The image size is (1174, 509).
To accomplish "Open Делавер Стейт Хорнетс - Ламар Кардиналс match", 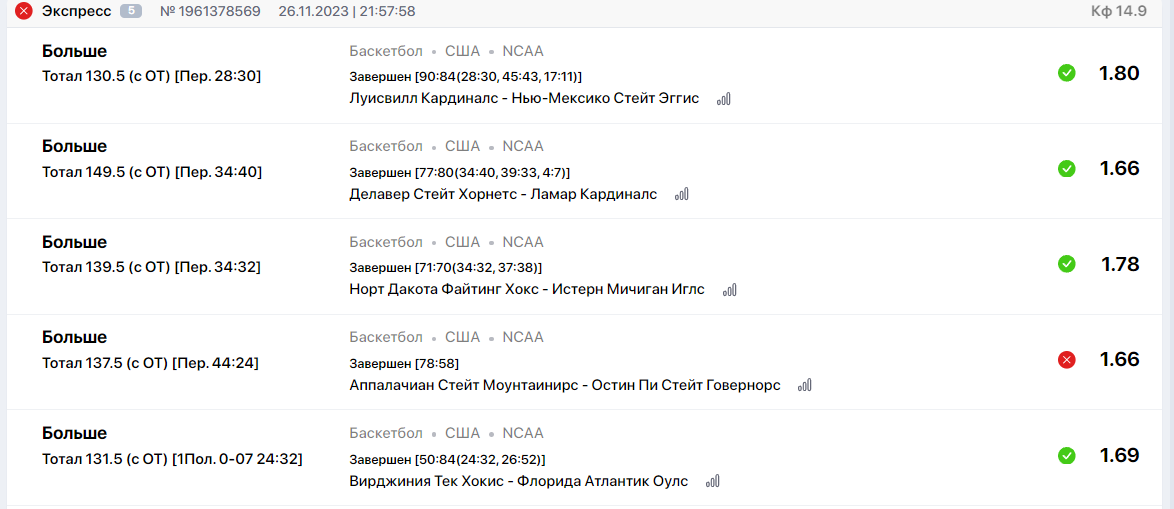I will coord(503,195).
